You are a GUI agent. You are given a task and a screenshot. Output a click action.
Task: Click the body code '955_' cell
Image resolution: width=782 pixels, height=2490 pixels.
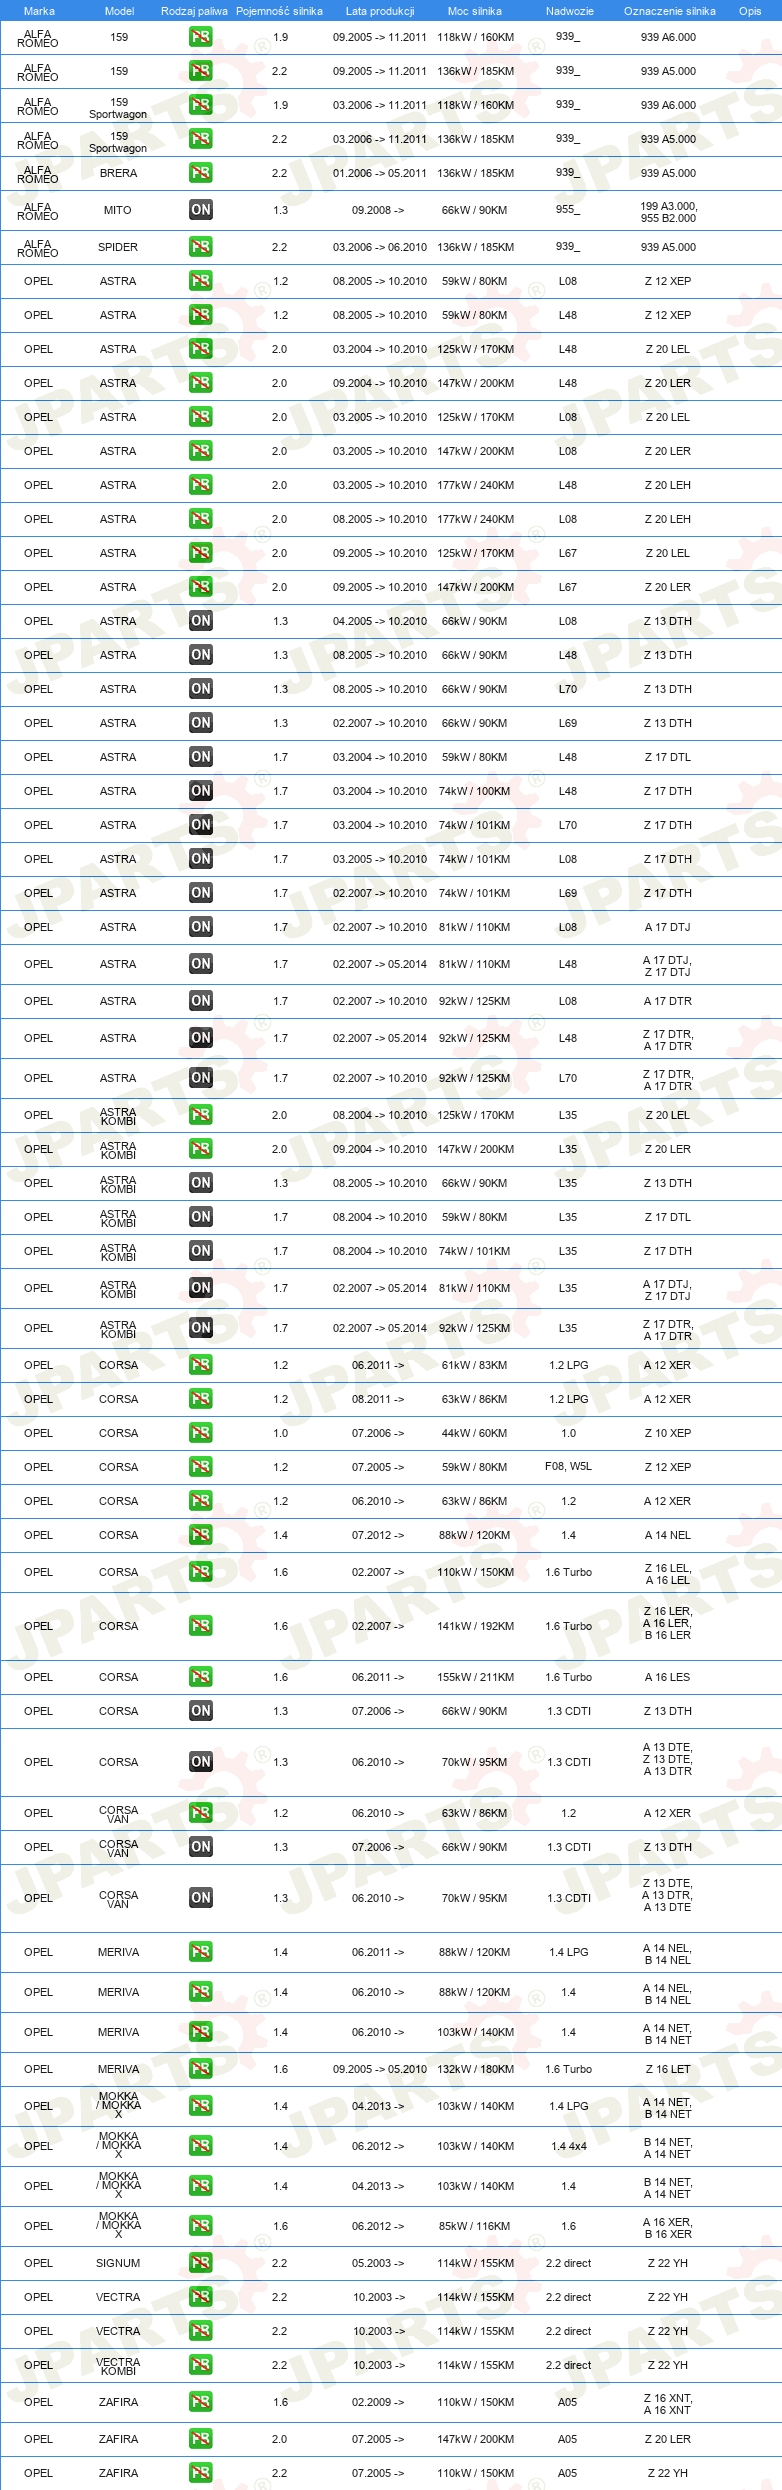click(568, 210)
